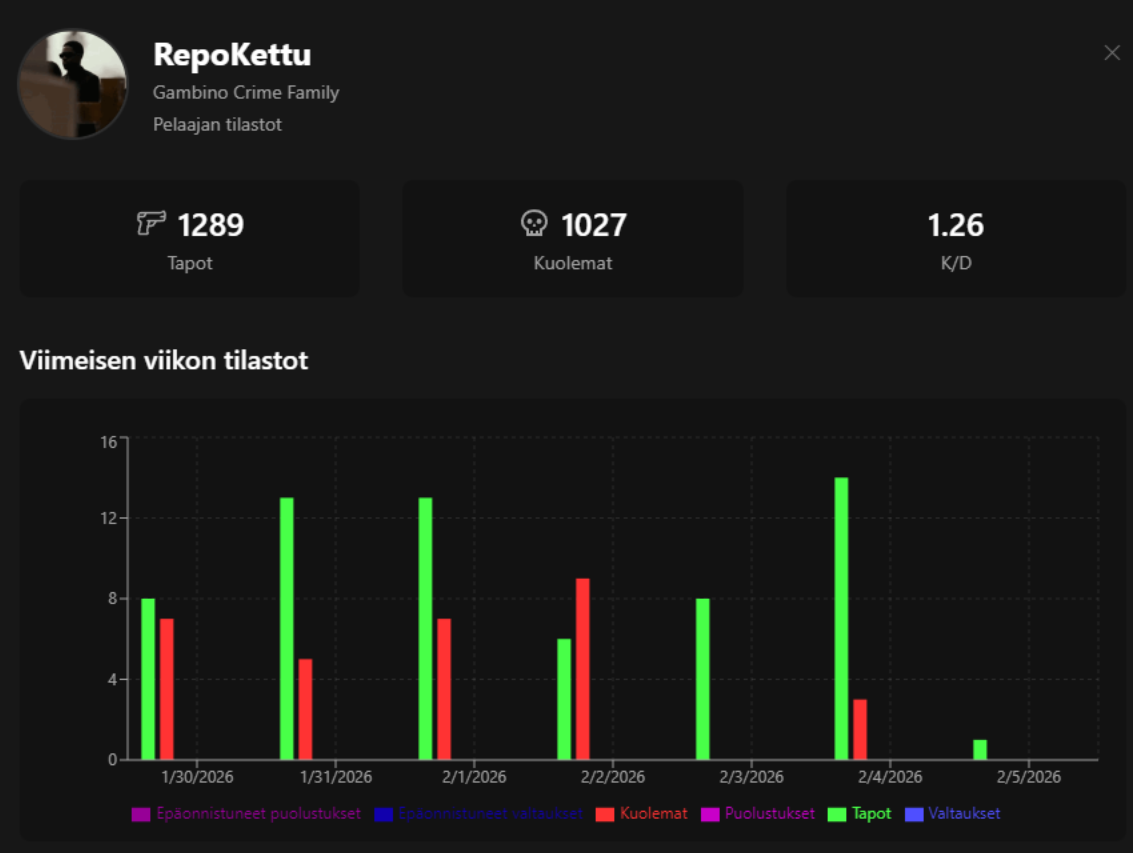Toggle the Kuolemat series in the legend

point(650,813)
